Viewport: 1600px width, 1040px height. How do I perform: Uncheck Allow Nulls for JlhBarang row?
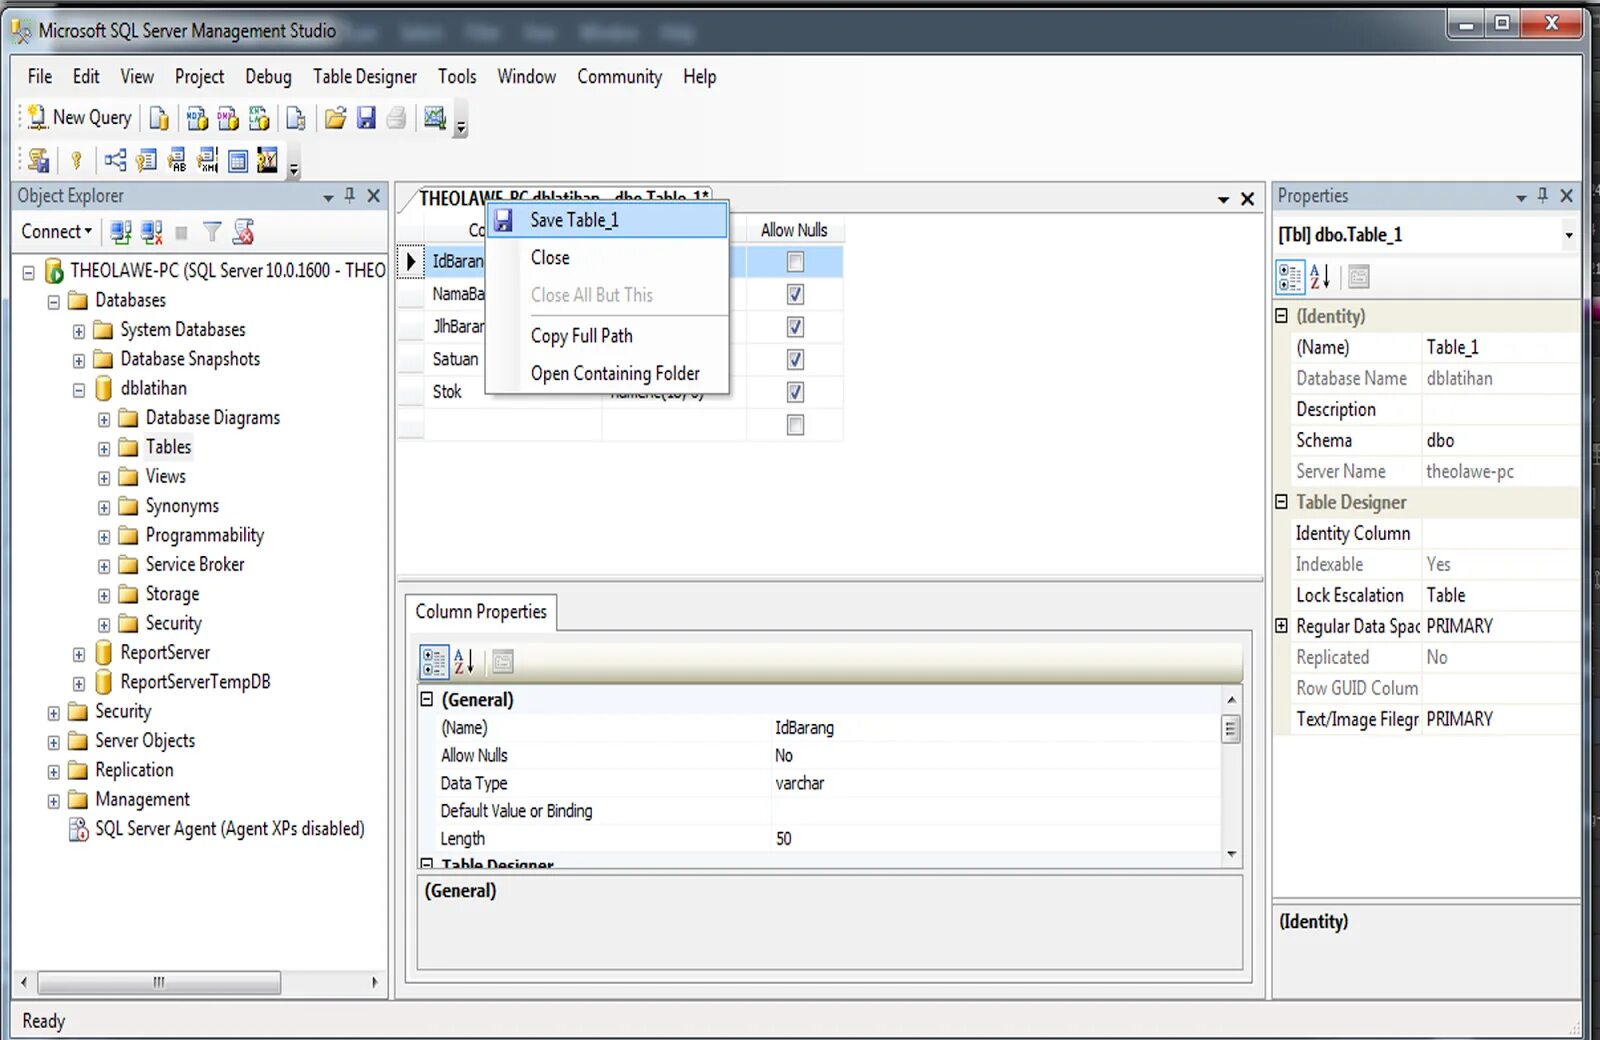pyautogui.click(x=795, y=327)
